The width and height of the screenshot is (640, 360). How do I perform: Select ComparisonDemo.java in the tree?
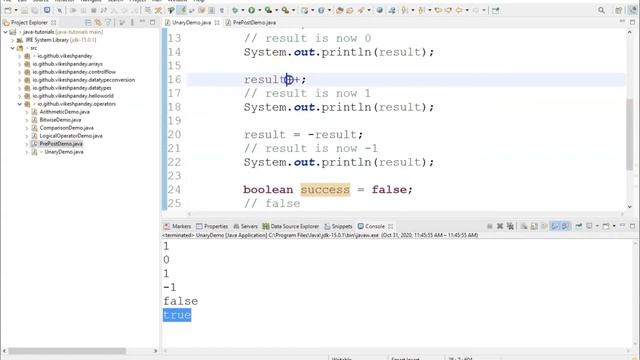point(67,128)
